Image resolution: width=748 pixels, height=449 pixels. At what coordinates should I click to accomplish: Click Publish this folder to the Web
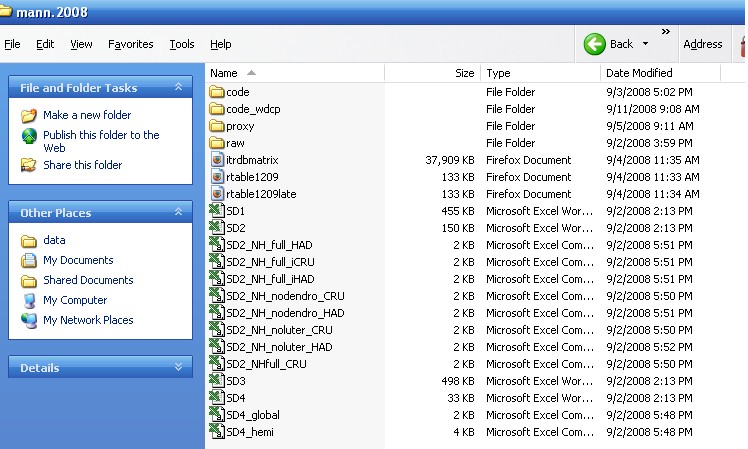[101, 141]
